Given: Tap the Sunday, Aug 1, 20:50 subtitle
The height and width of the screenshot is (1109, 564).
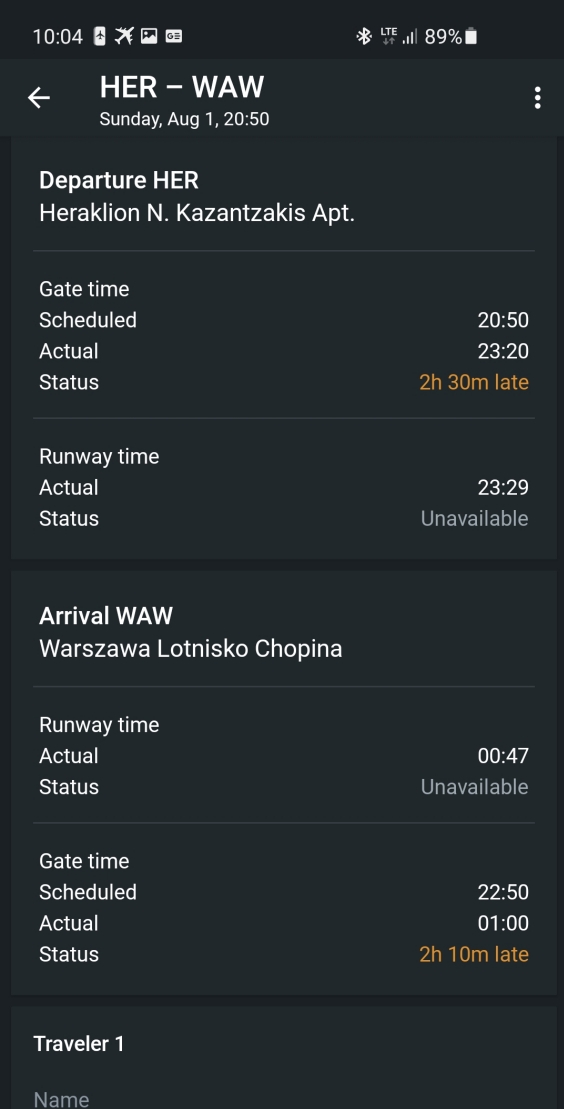Looking at the screenshot, I should coord(184,119).
